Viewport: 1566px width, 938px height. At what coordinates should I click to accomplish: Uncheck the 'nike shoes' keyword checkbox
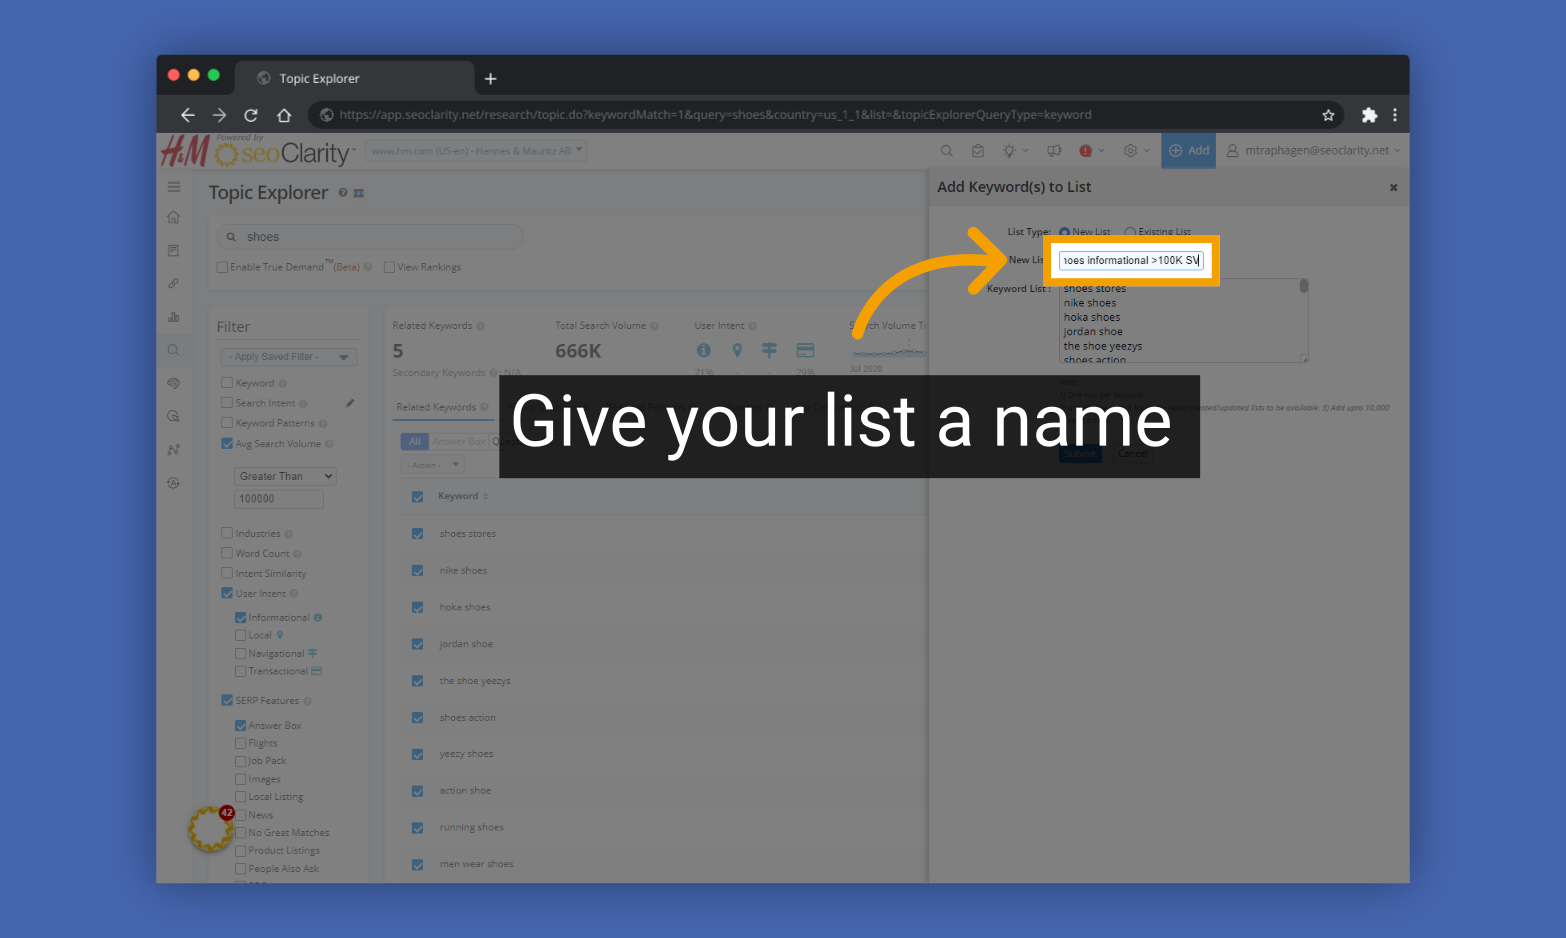point(417,570)
